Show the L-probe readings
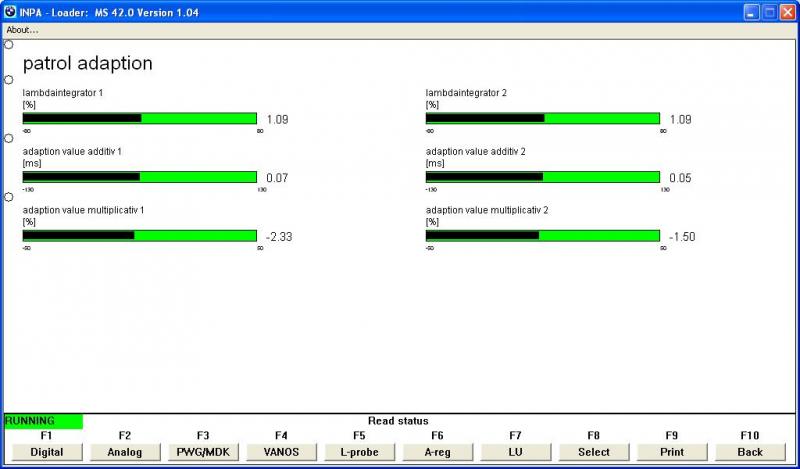The height and width of the screenshot is (469, 800). click(x=359, y=452)
